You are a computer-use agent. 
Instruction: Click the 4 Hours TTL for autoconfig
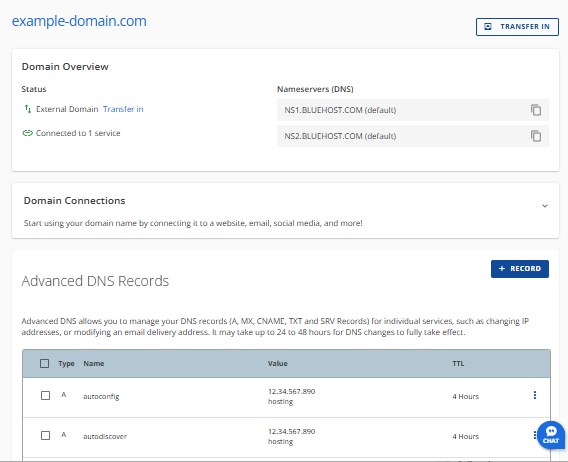(465, 396)
